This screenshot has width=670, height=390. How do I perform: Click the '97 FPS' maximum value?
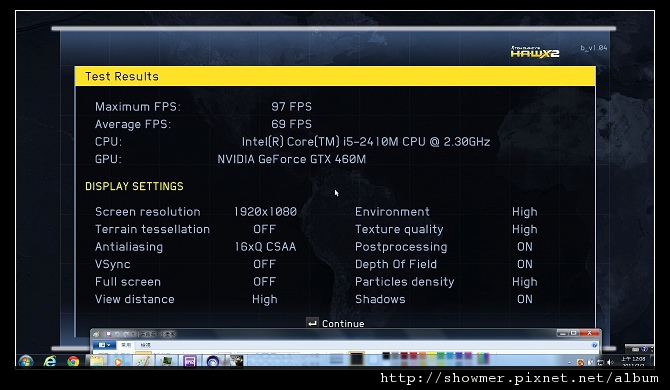tap(291, 106)
